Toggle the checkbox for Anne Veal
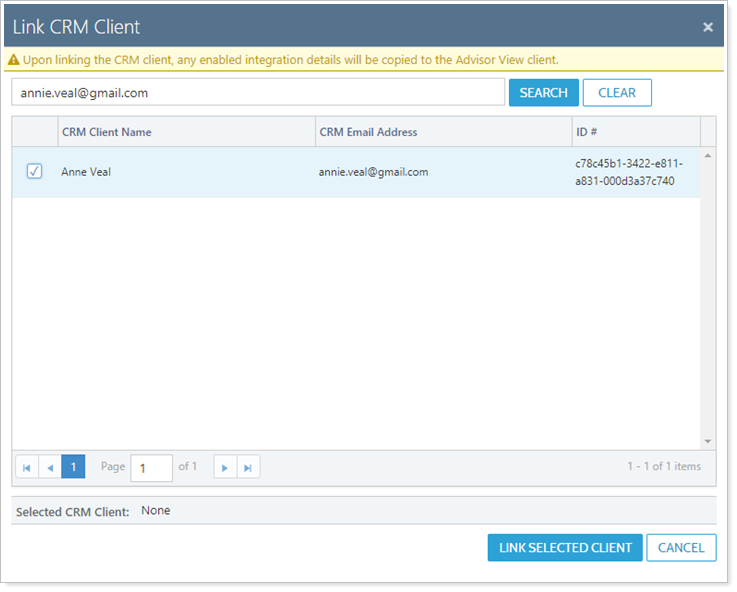This screenshot has width=737, height=592. (x=34, y=172)
